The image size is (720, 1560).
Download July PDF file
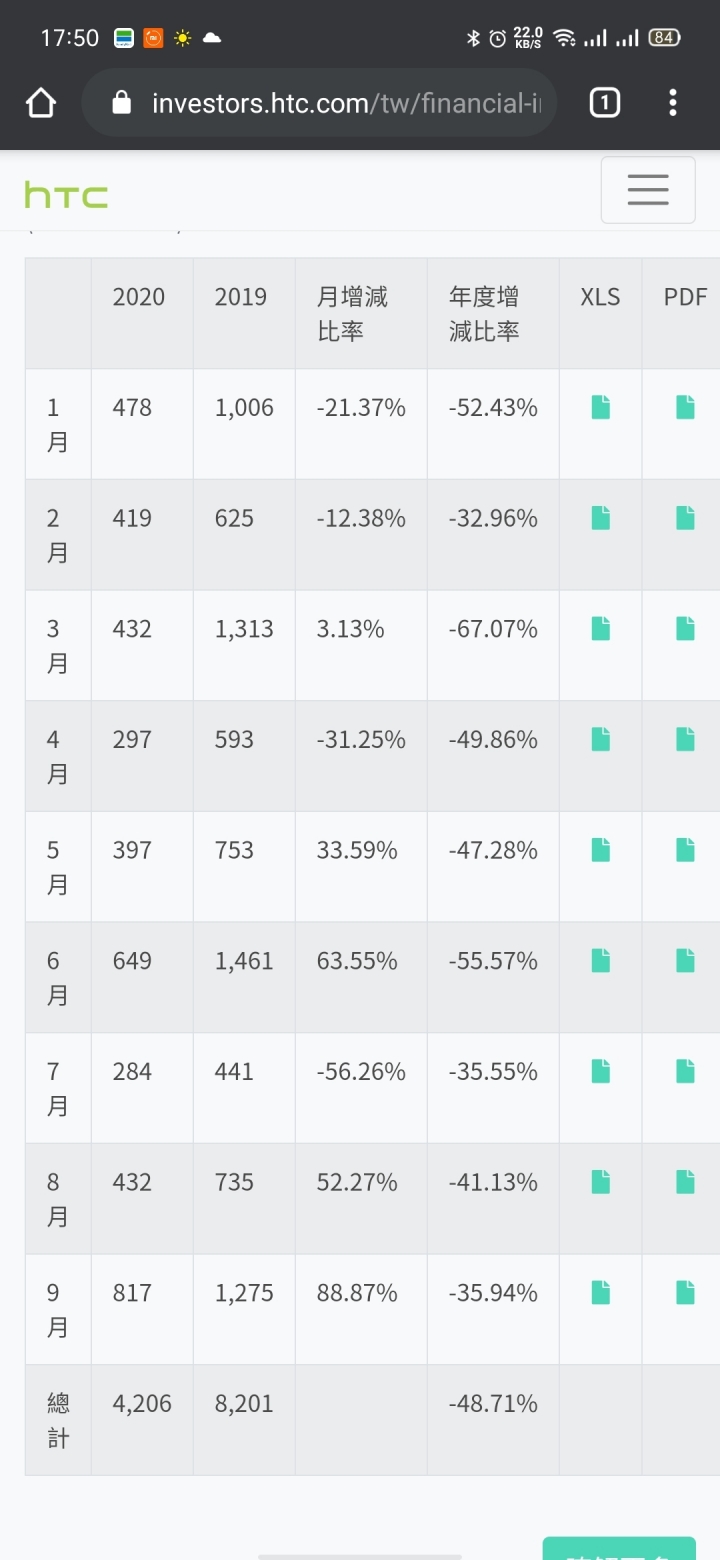[685, 1071]
